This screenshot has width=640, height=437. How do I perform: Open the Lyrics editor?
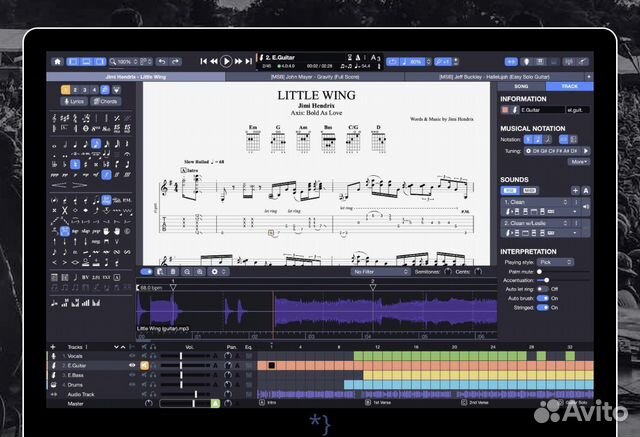pyautogui.click(x=74, y=101)
